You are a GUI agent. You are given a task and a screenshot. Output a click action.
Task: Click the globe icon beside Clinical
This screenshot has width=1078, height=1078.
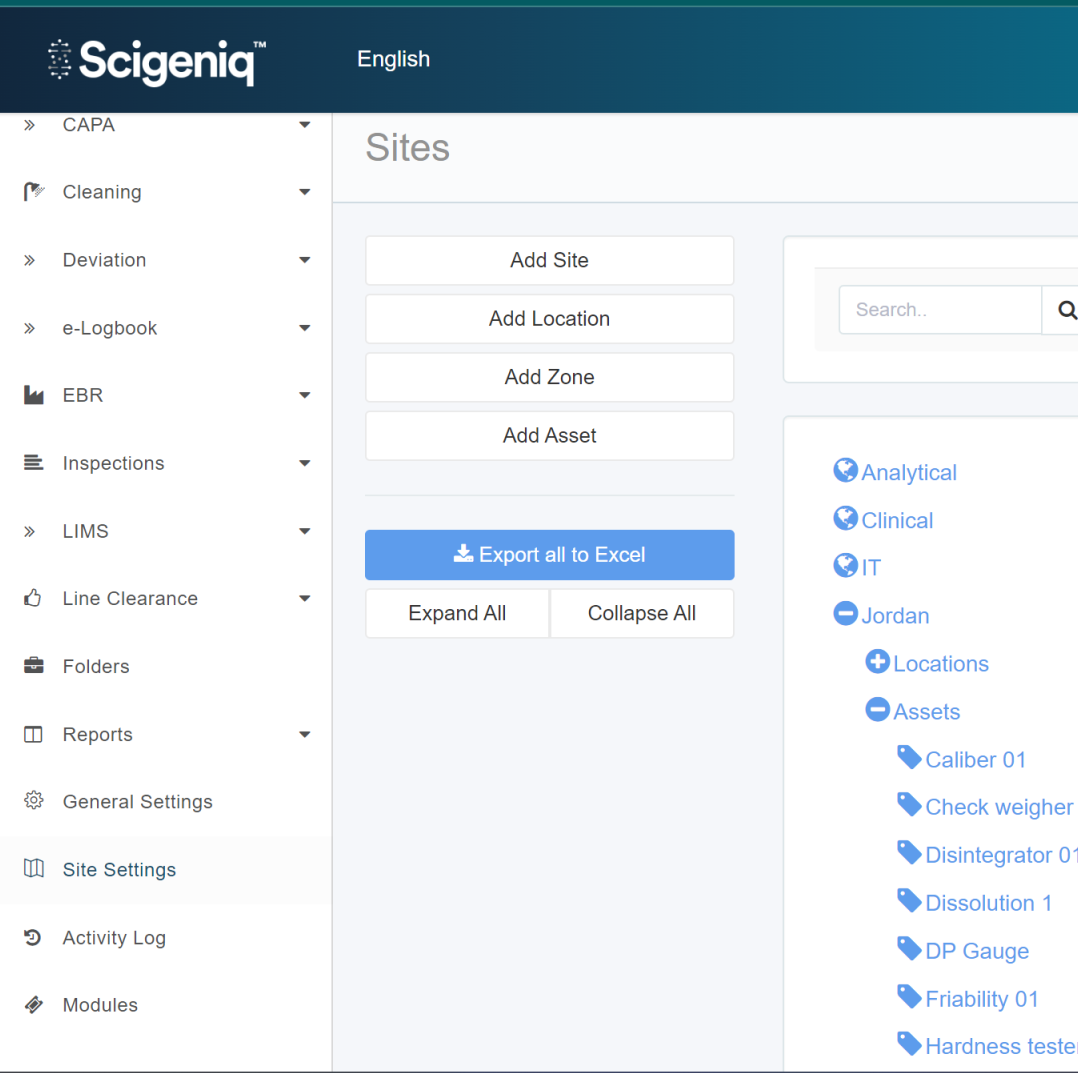tap(845, 519)
